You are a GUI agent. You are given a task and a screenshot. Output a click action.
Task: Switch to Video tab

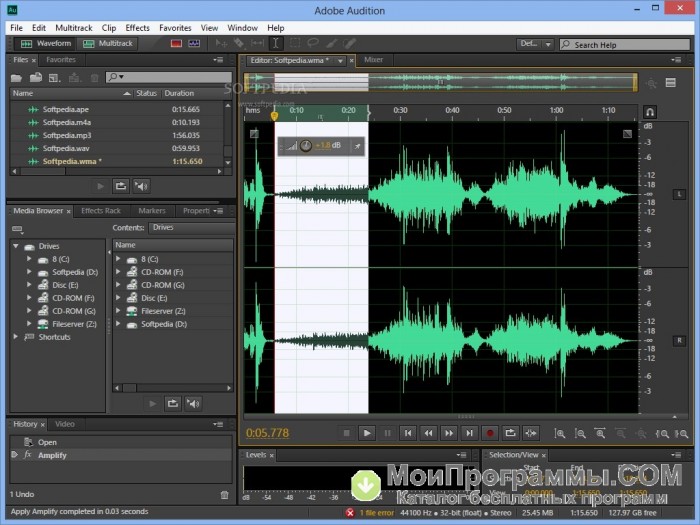tap(65, 424)
